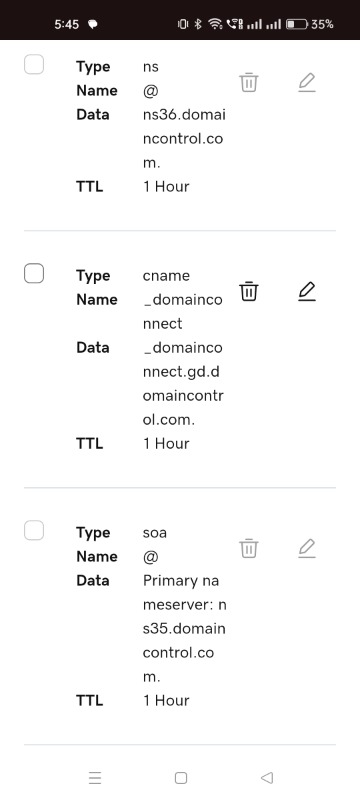Tap the Primary nameserver SOA data text
This screenshot has height=800, width=360.
[185, 629]
